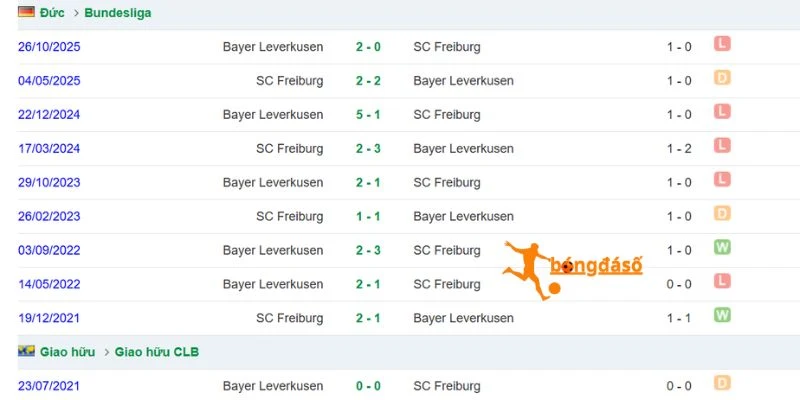This screenshot has width=800, height=400.
Task: Click the L result badge for 14/05/2022
Action: pos(722,281)
